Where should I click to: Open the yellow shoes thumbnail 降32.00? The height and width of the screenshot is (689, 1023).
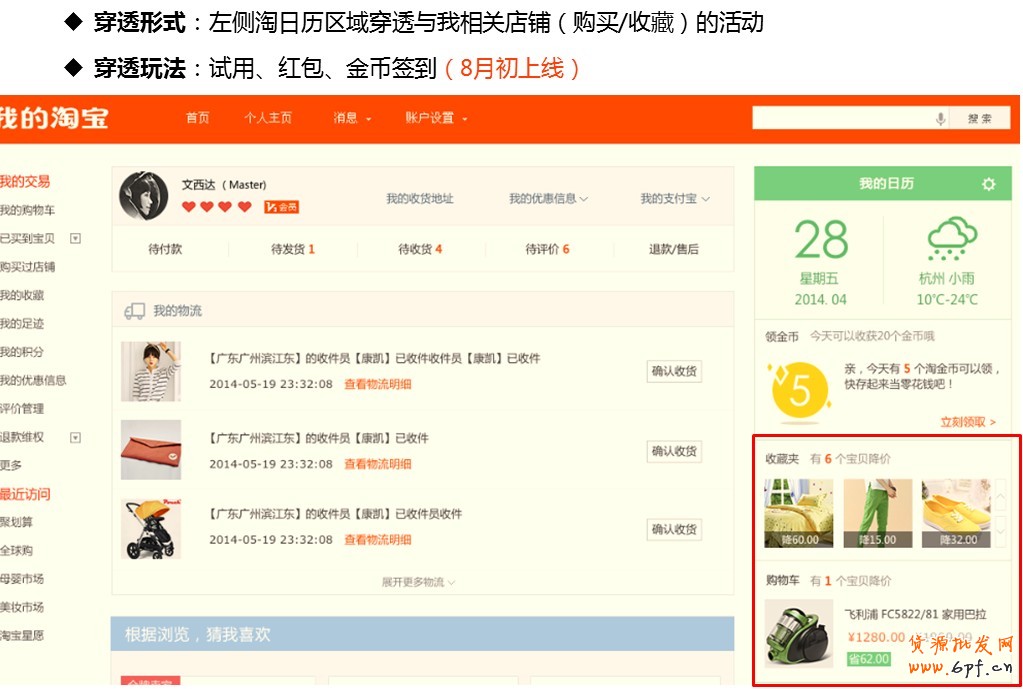click(x=957, y=513)
